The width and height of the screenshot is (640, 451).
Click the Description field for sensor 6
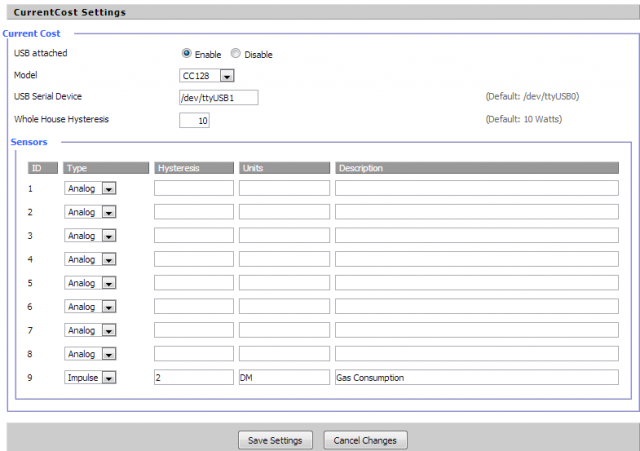[477, 307]
